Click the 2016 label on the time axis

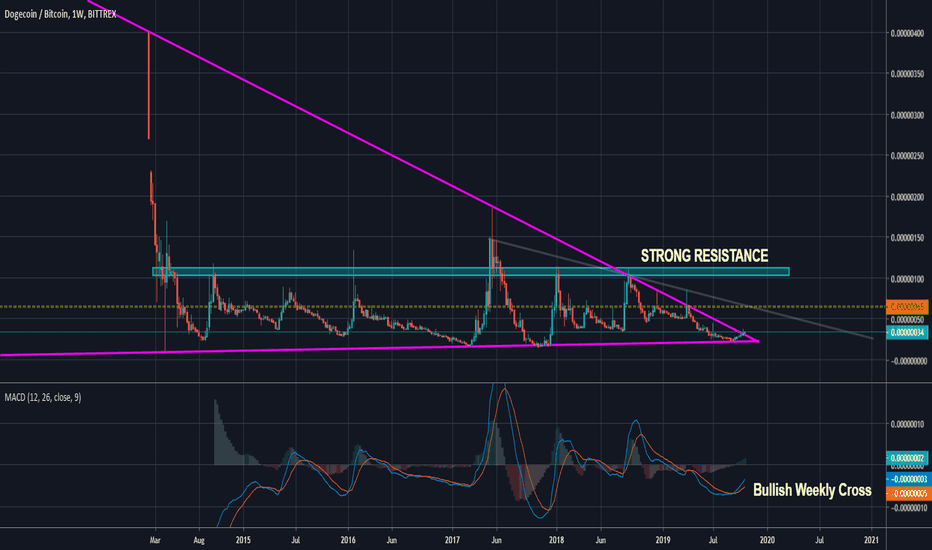348,540
